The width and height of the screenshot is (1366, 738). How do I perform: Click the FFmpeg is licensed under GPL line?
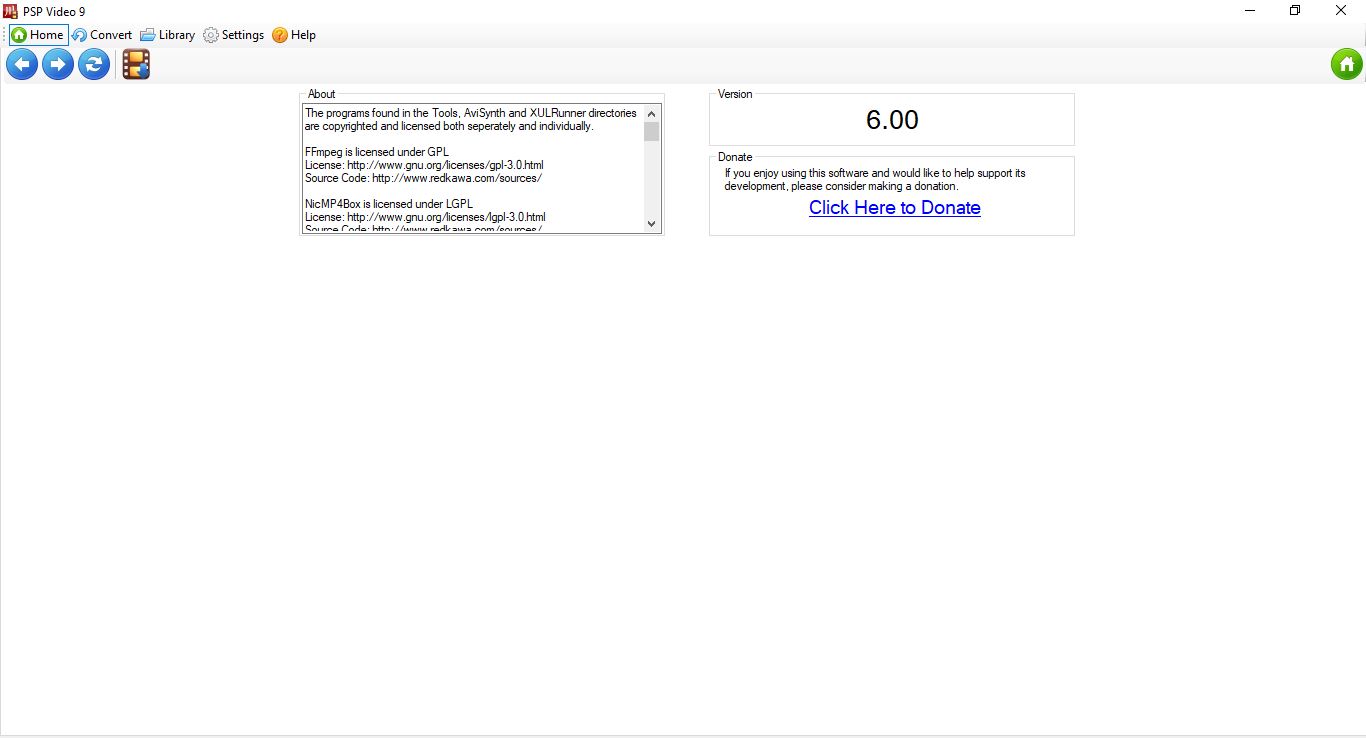click(377, 152)
